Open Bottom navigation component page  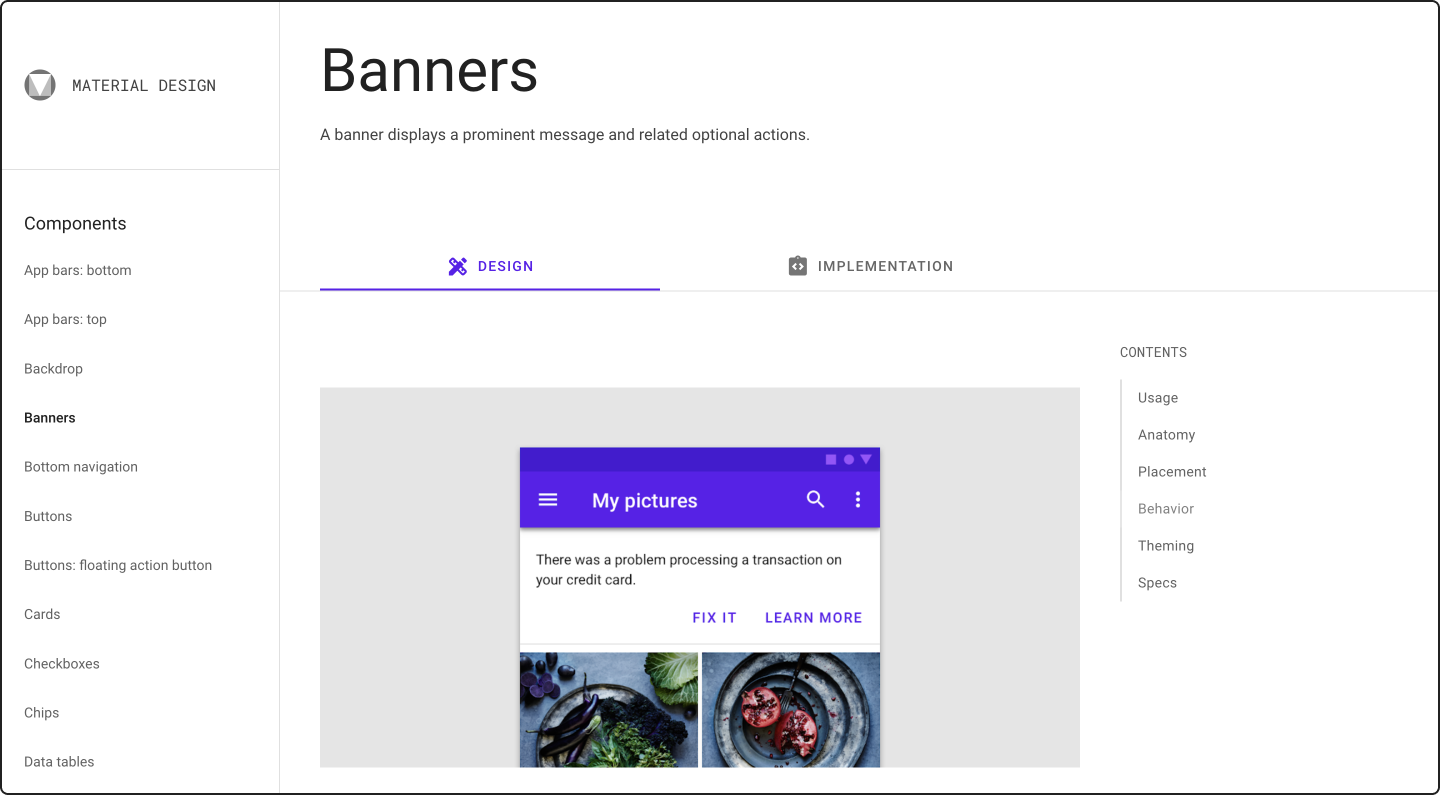(x=81, y=467)
